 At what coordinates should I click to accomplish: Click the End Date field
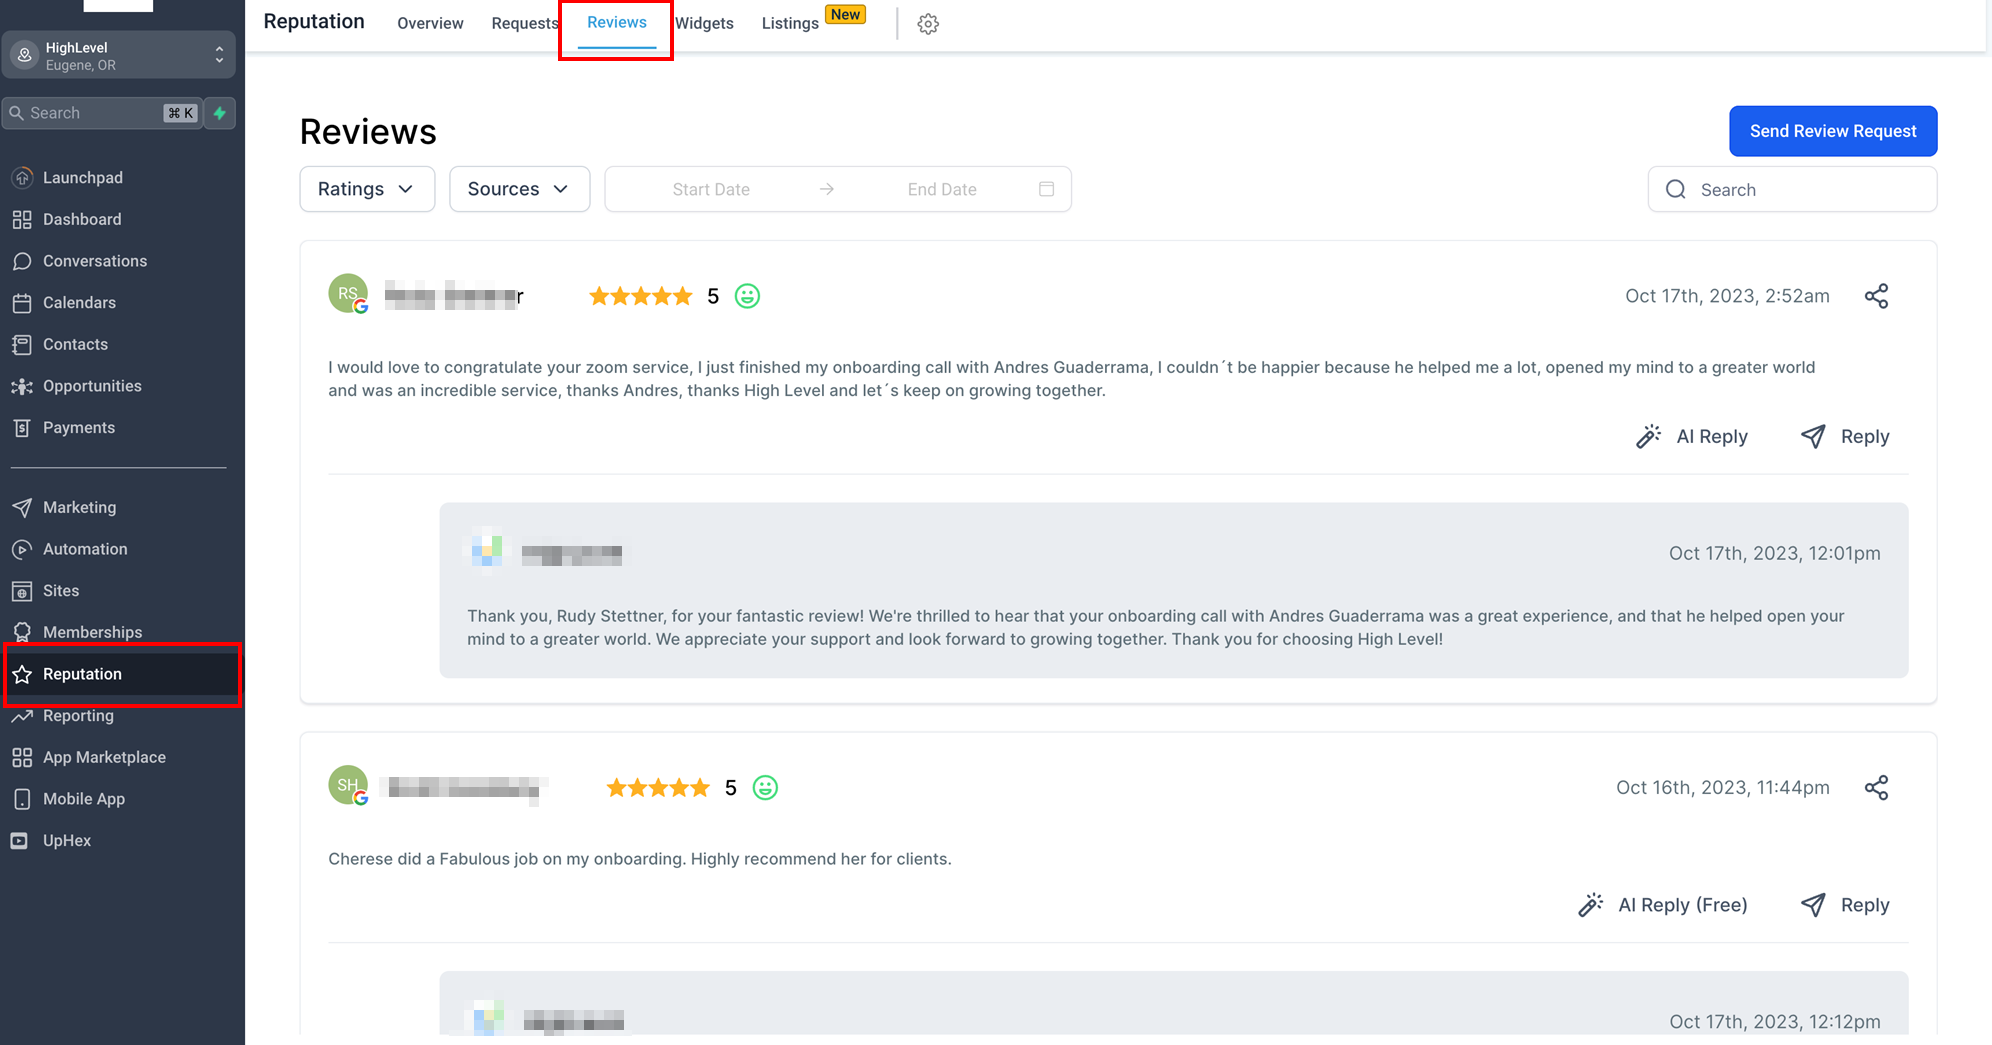[942, 189]
